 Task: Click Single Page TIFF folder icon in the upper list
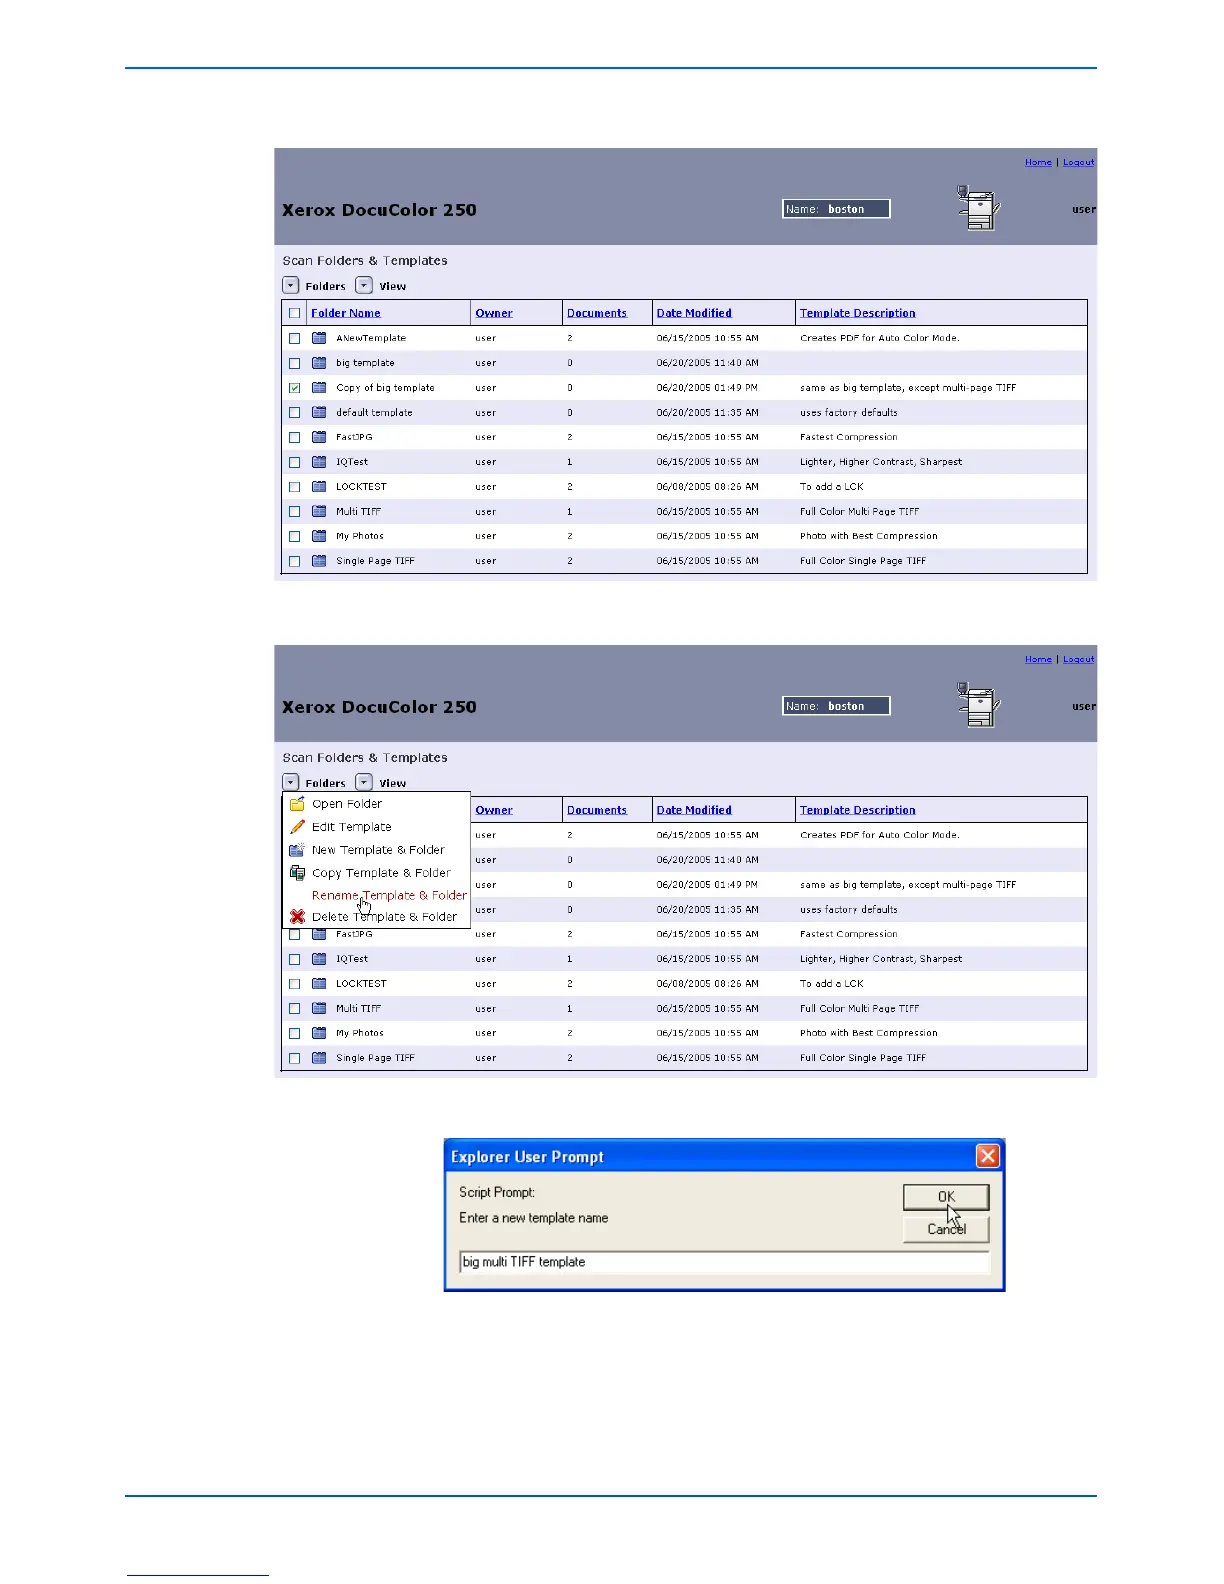pos(319,561)
